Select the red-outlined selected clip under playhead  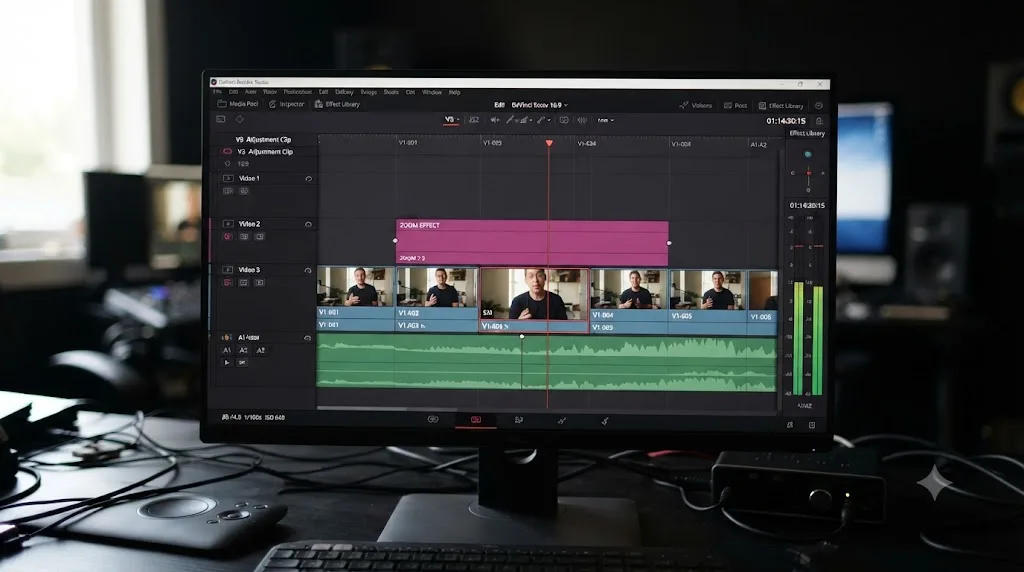coord(534,300)
